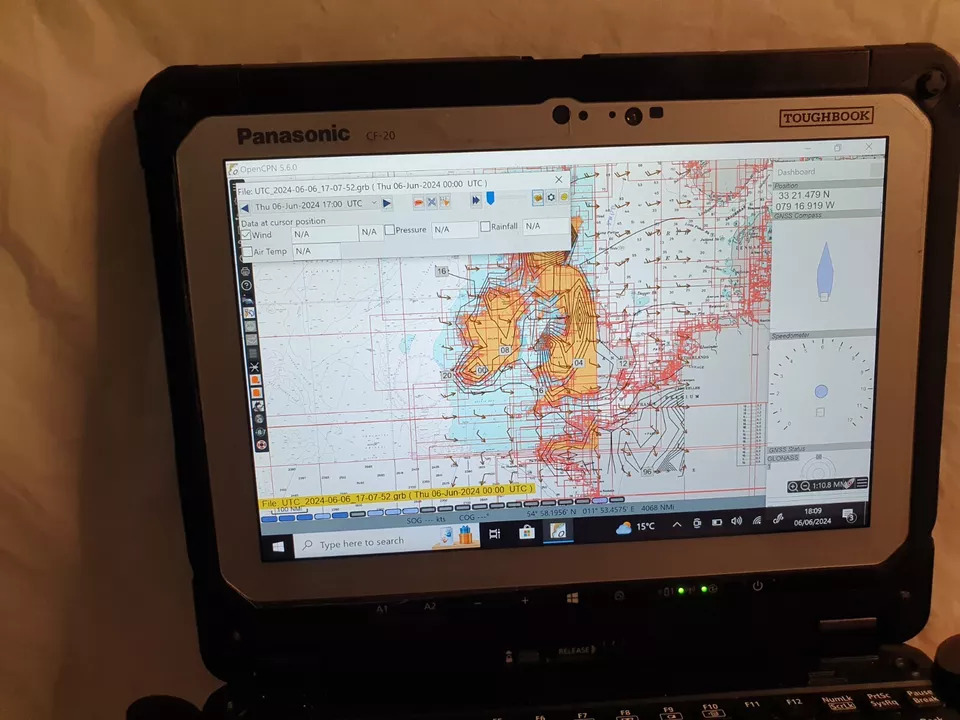Click the blue boat compass indicator

[825, 271]
